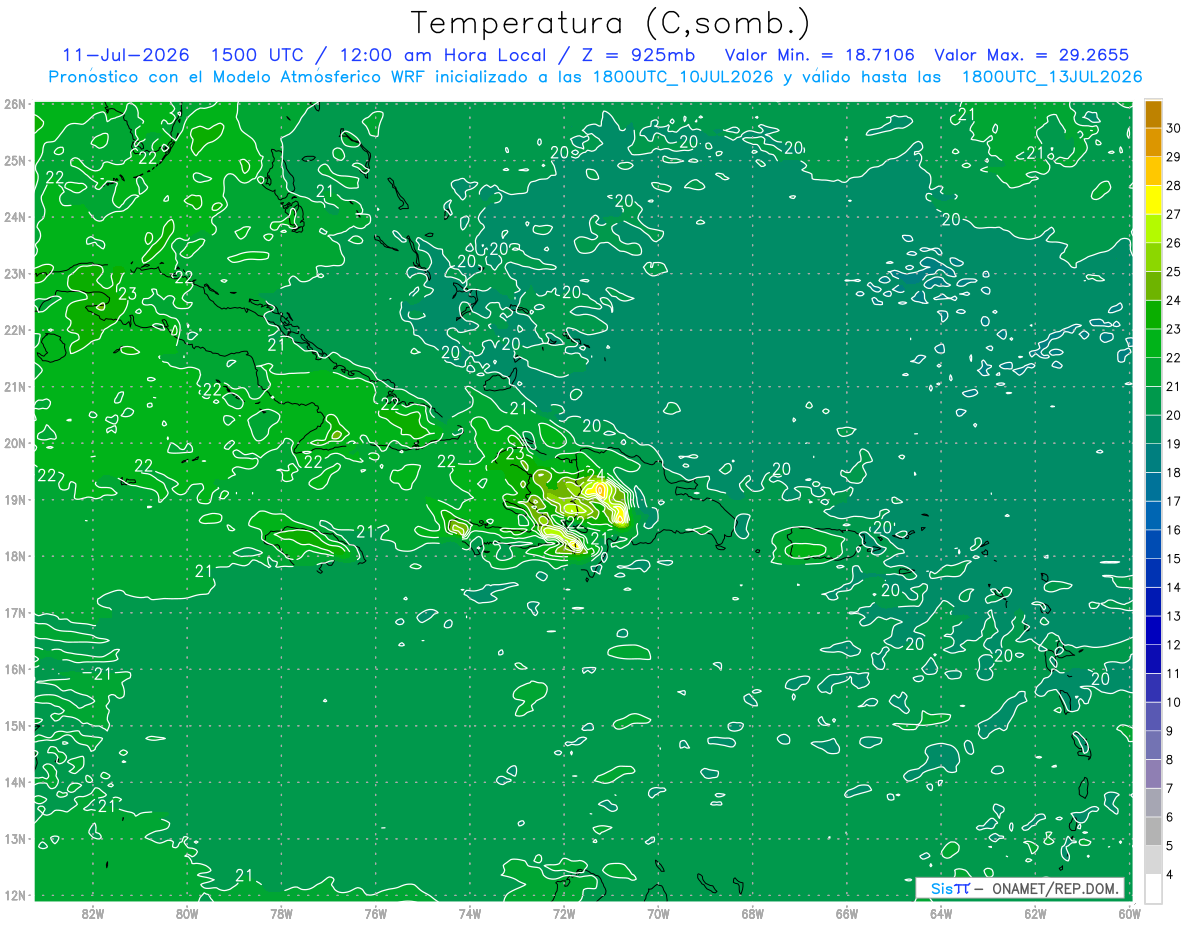This screenshot has height=927, width=1200.
Task: Click the 'Valor Min. = 18.7106' readout
Action: [x=820, y=55]
